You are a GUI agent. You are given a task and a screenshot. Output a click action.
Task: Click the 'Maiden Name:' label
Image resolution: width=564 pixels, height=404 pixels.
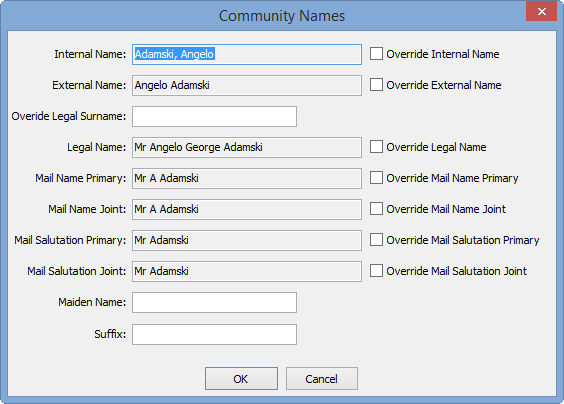coord(92,302)
